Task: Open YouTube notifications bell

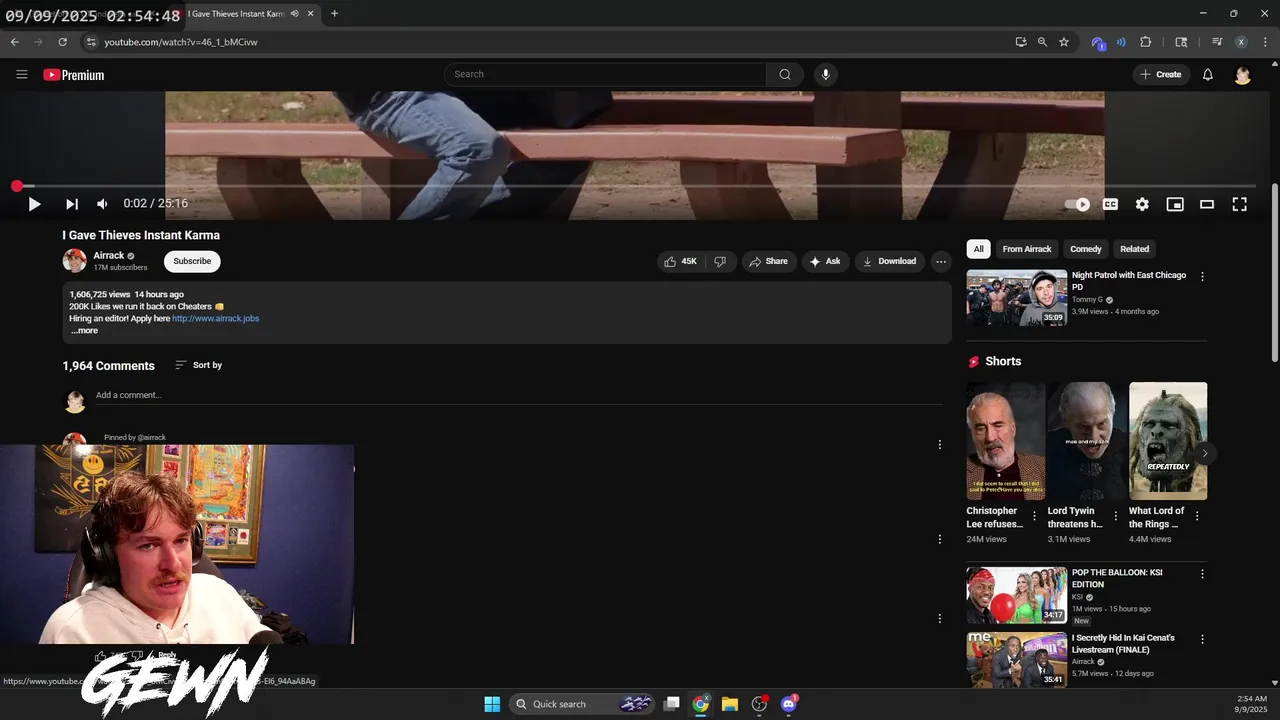Action: click(x=1208, y=74)
